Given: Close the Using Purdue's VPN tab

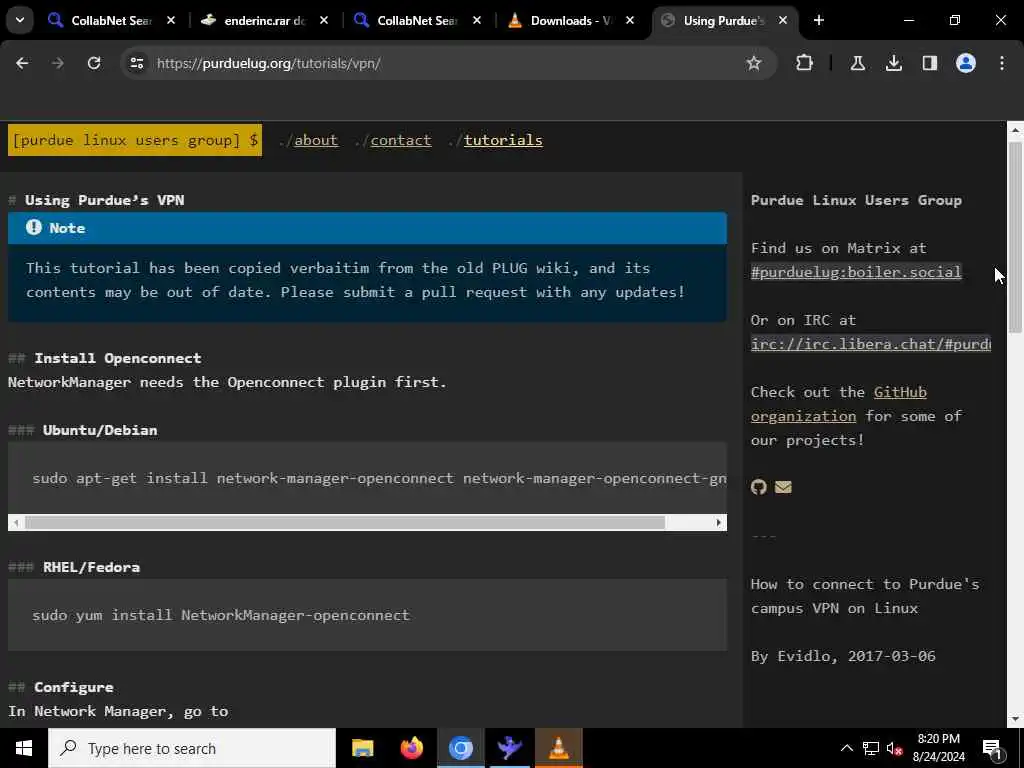Looking at the screenshot, I should (x=782, y=20).
